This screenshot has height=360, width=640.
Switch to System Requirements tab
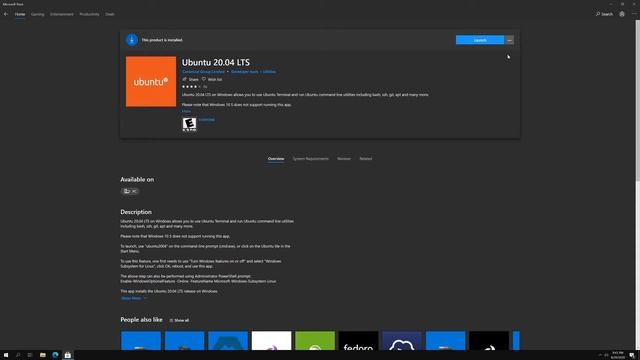click(x=311, y=159)
